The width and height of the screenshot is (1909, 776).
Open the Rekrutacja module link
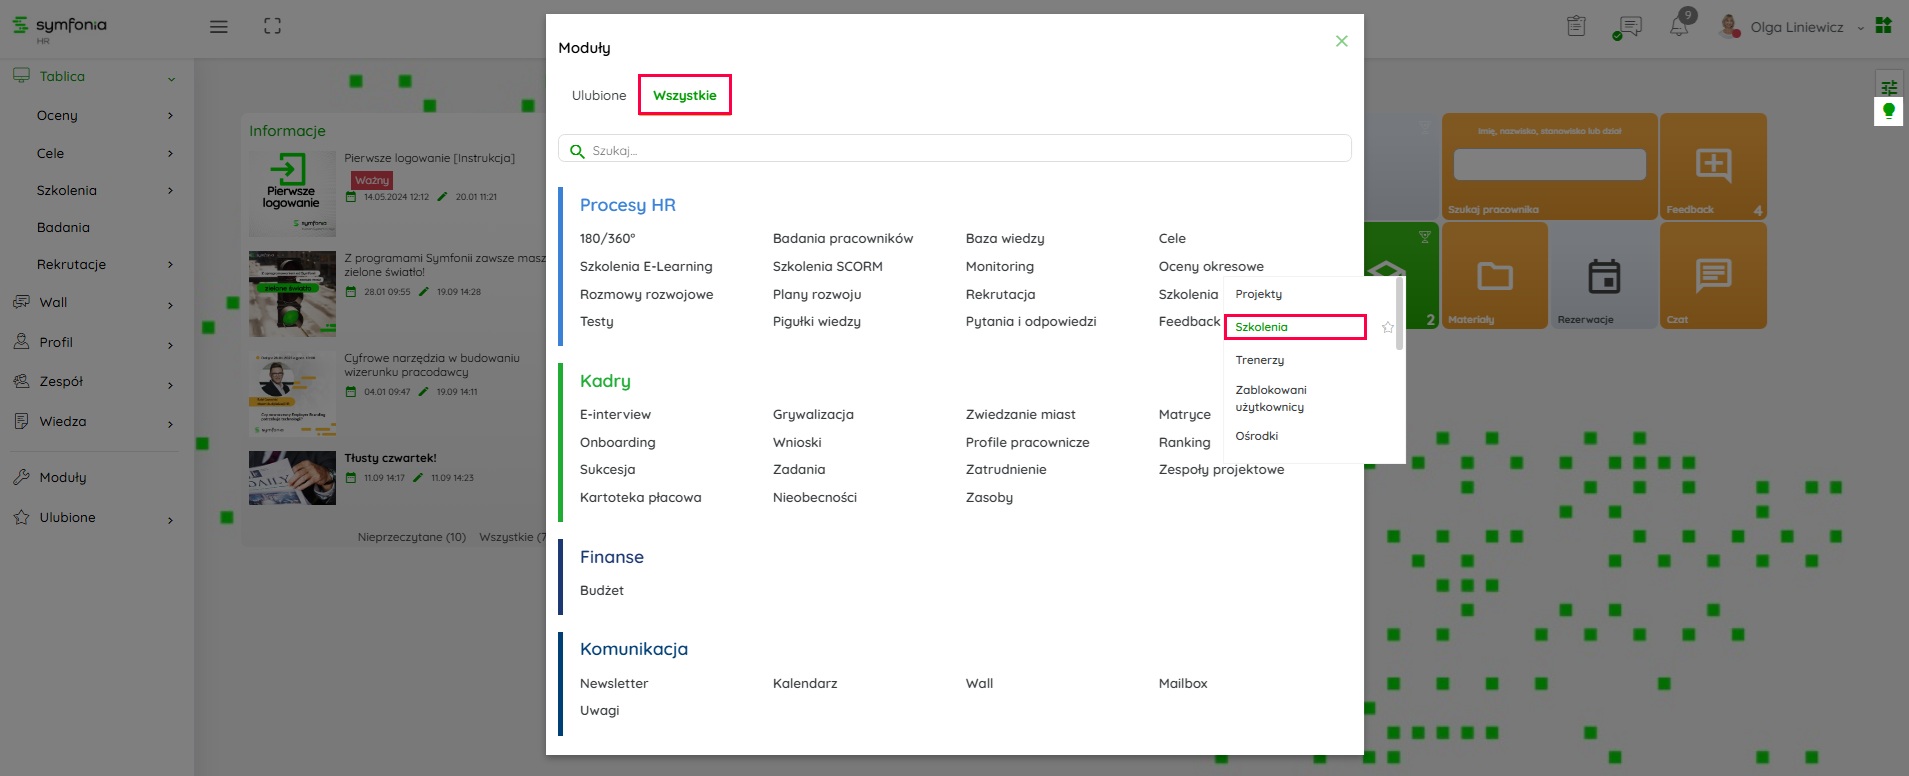[x=1000, y=294]
